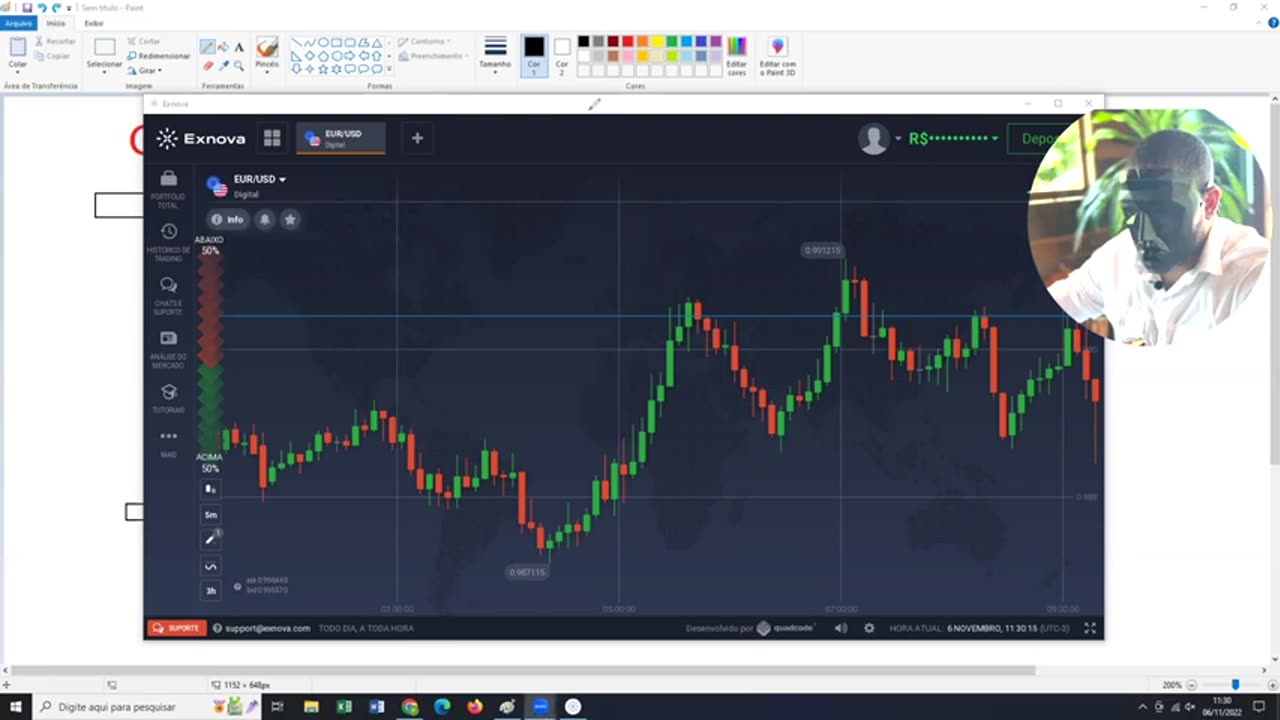Viewport: 1280px width, 720px height.
Task: Open the 3h chart timeframe selector
Action: [210, 591]
